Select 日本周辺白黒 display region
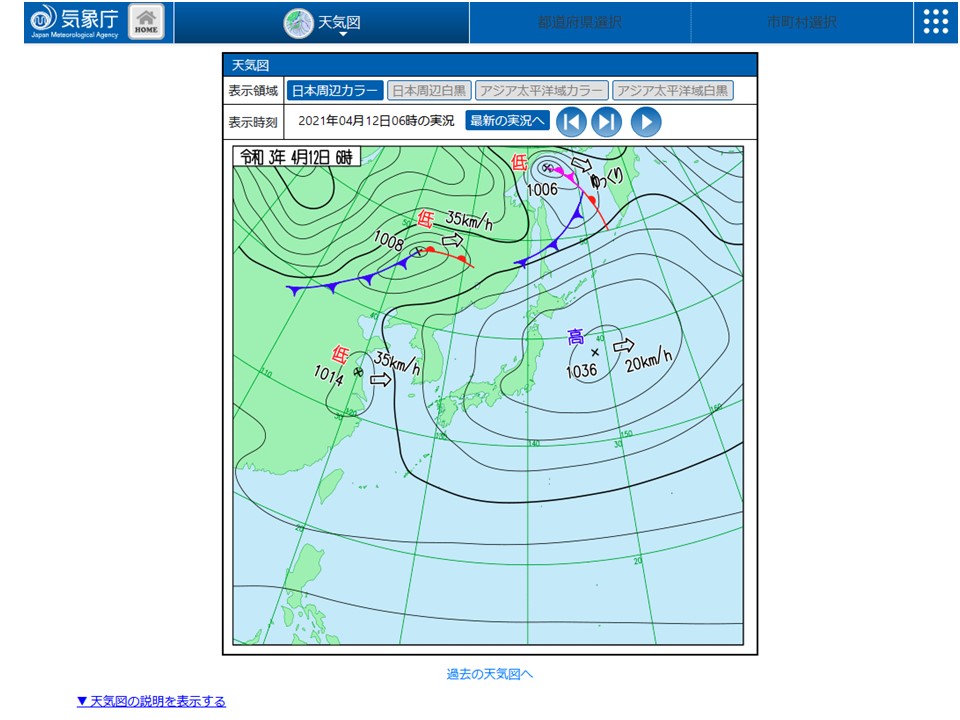The height and width of the screenshot is (720, 960). tap(429, 91)
